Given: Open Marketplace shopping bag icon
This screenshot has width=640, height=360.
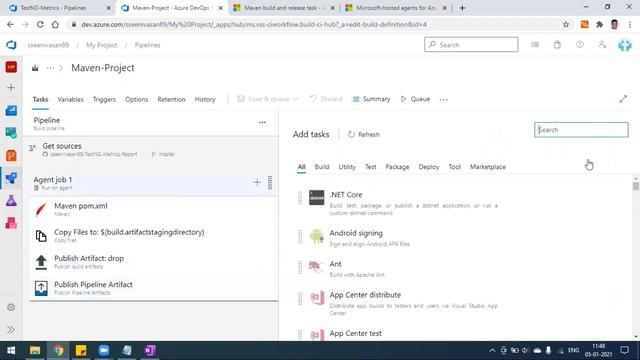Looking at the screenshot, I should (557, 44).
